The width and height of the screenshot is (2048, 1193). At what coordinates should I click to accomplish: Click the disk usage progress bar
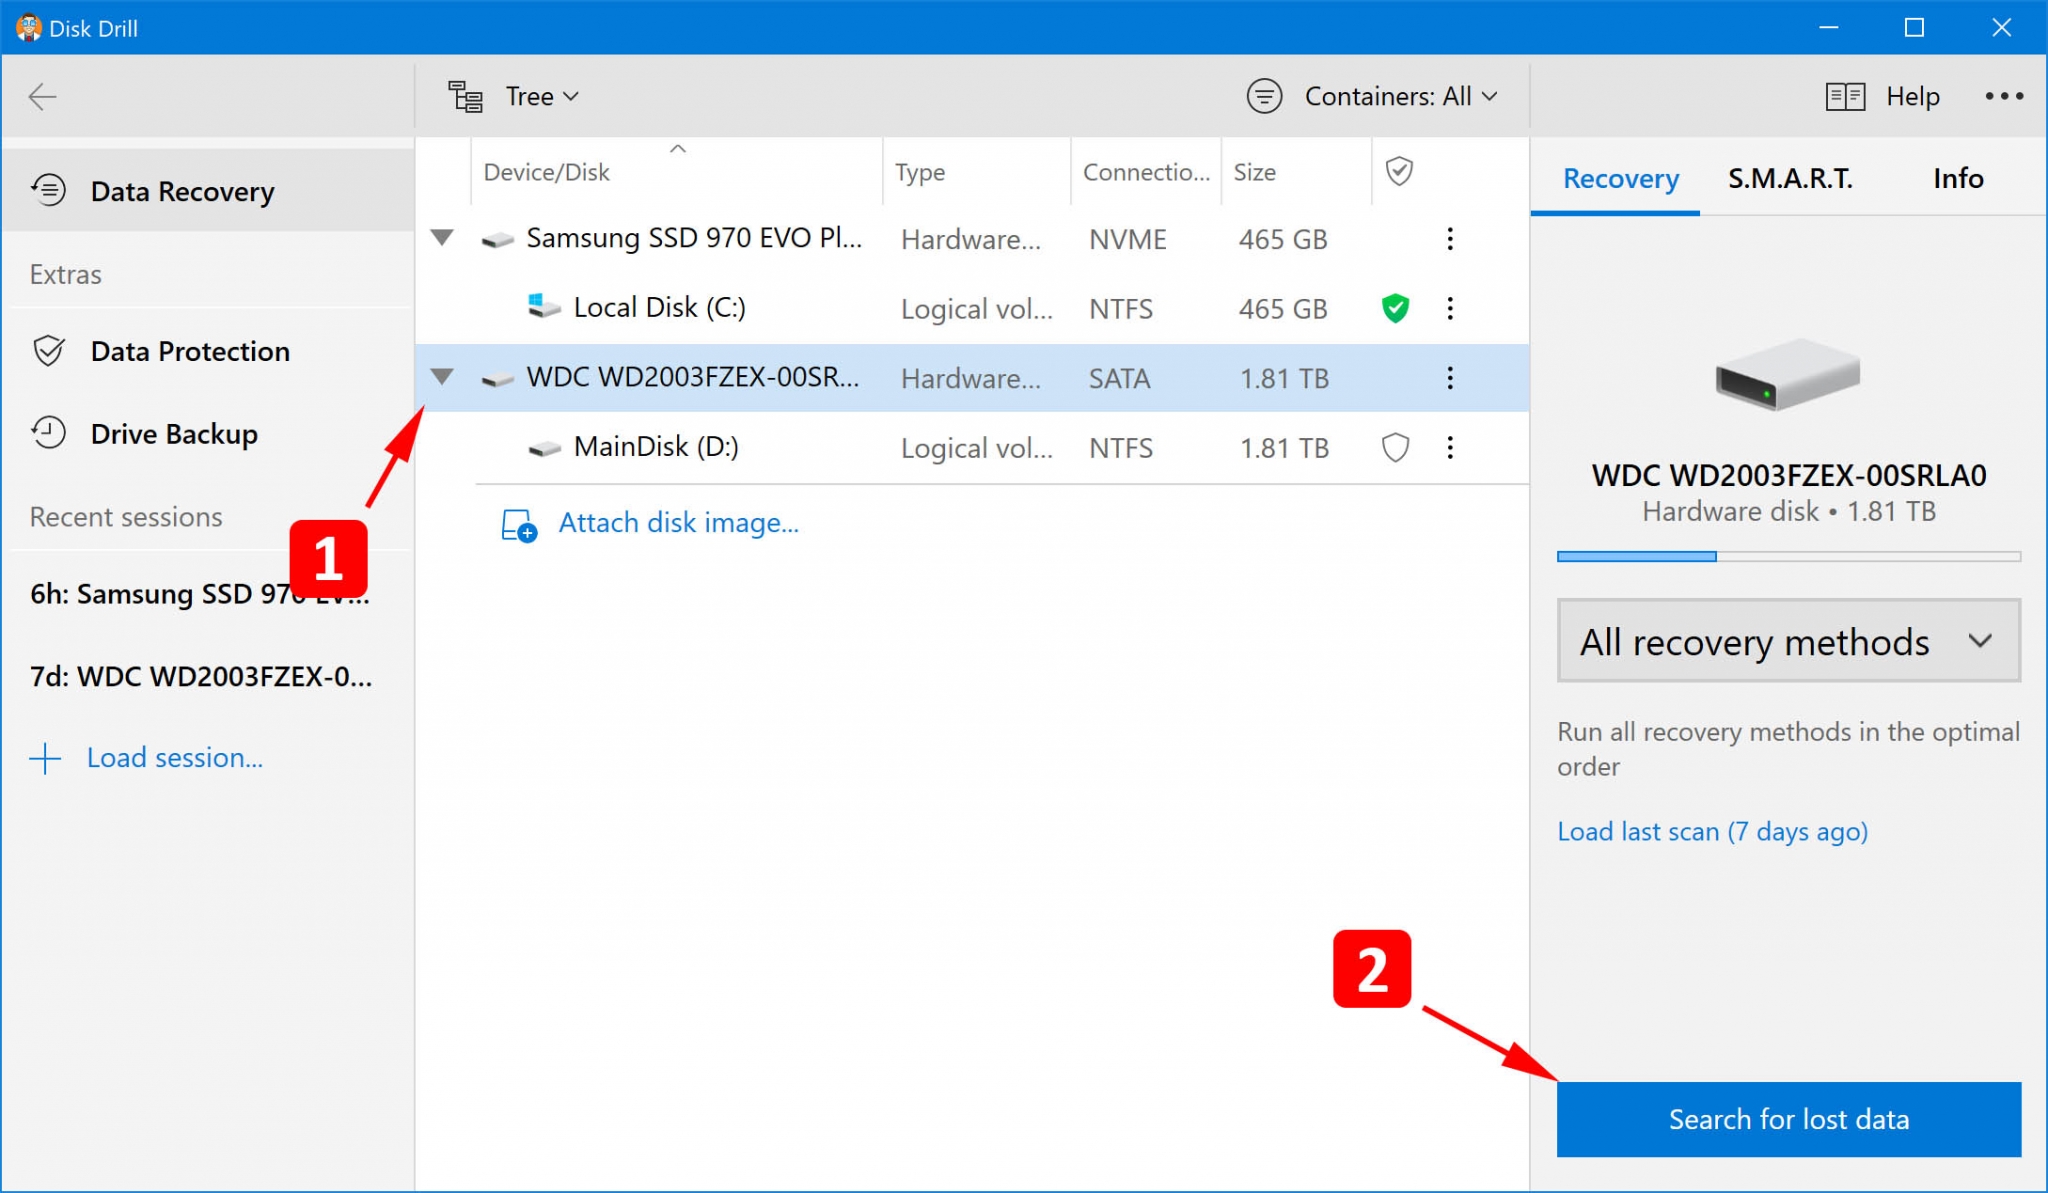1788,556
